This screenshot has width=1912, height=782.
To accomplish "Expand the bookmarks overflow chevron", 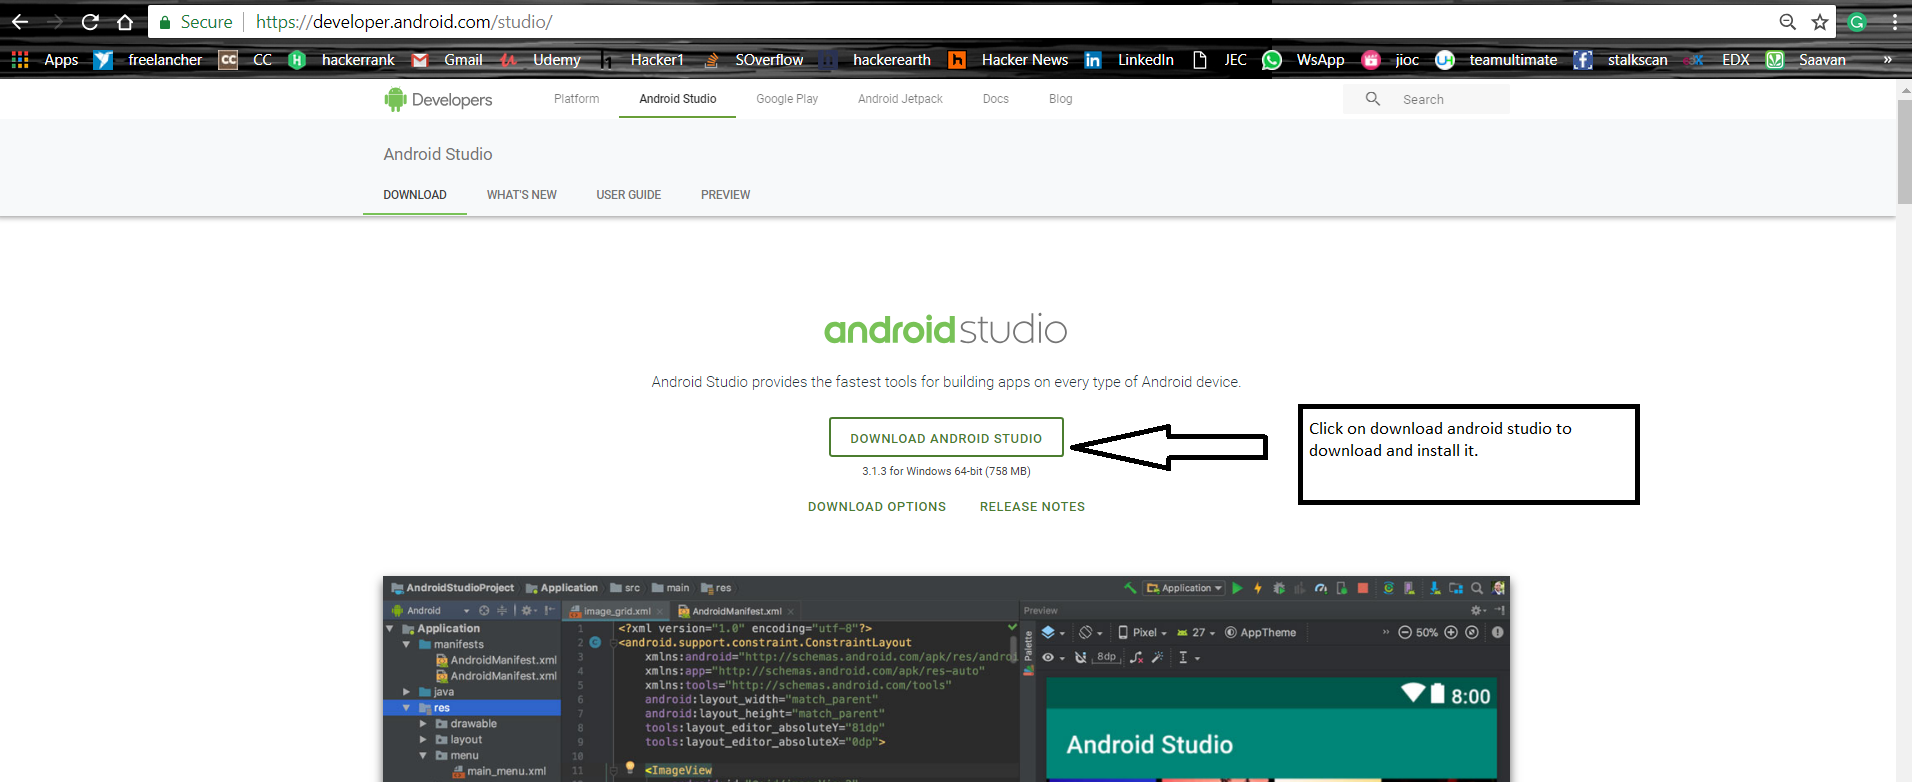I will point(1887,60).
